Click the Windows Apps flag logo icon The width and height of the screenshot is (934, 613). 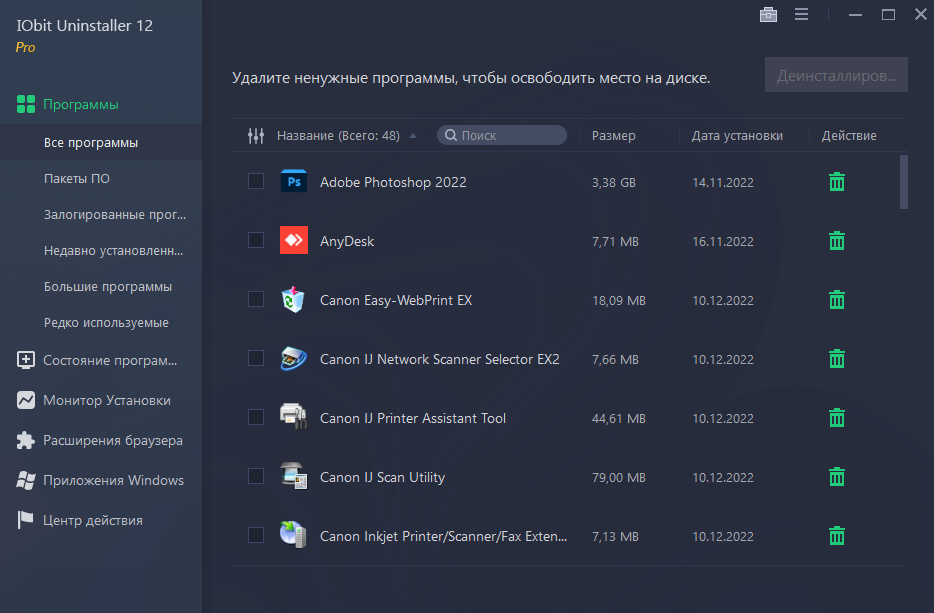26,480
